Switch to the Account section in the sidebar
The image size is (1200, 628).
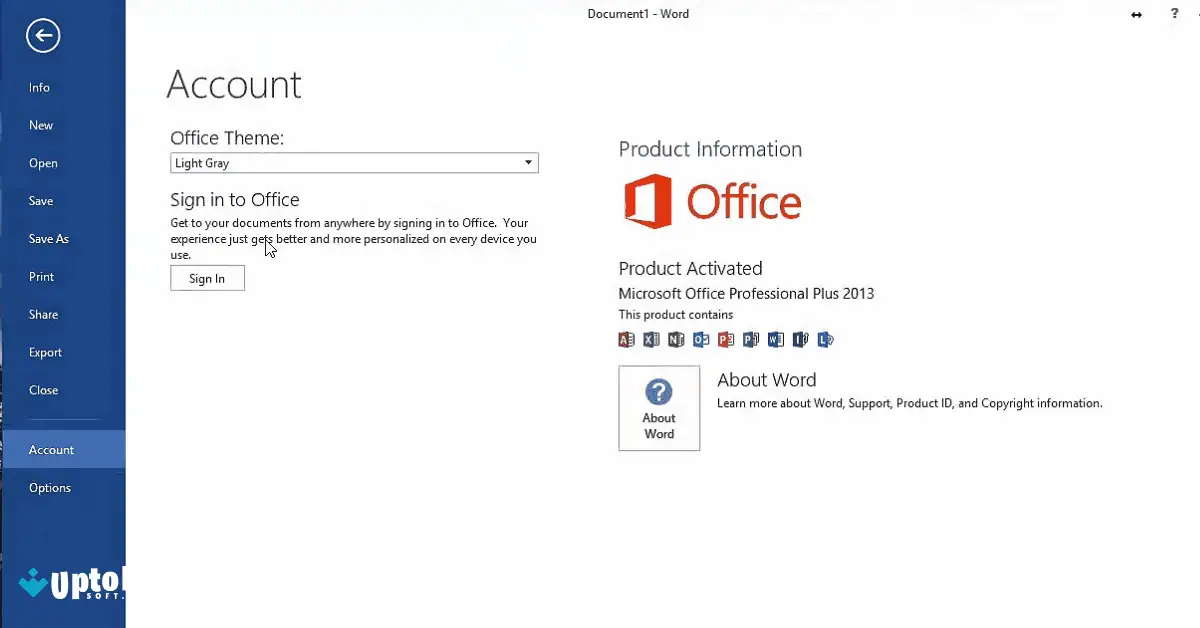51,449
